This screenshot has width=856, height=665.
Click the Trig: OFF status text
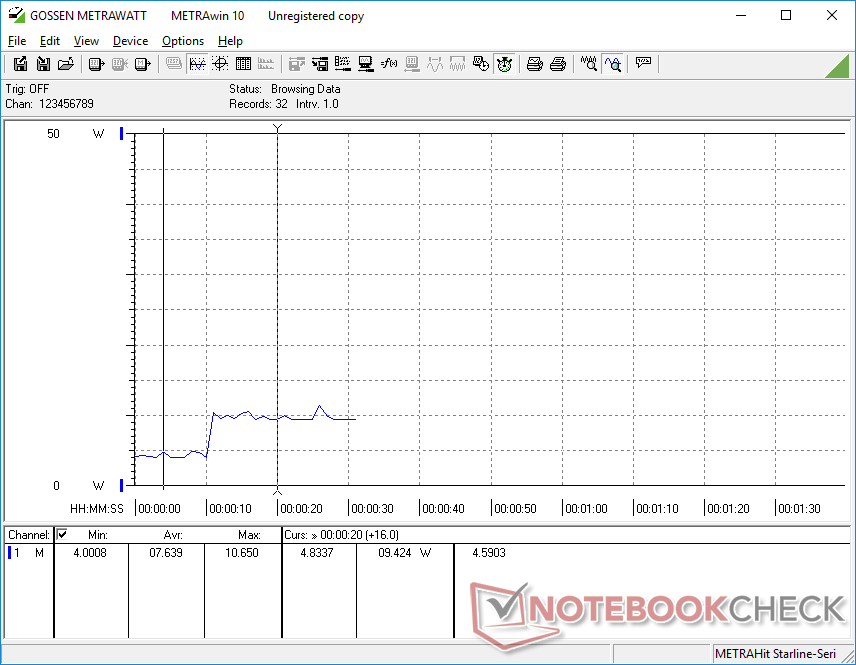pos(27,89)
